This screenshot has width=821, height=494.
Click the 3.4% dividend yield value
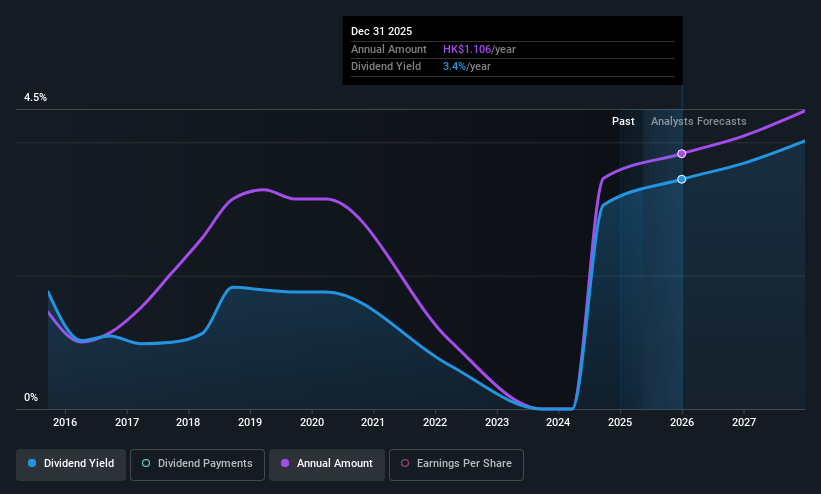(454, 67)
